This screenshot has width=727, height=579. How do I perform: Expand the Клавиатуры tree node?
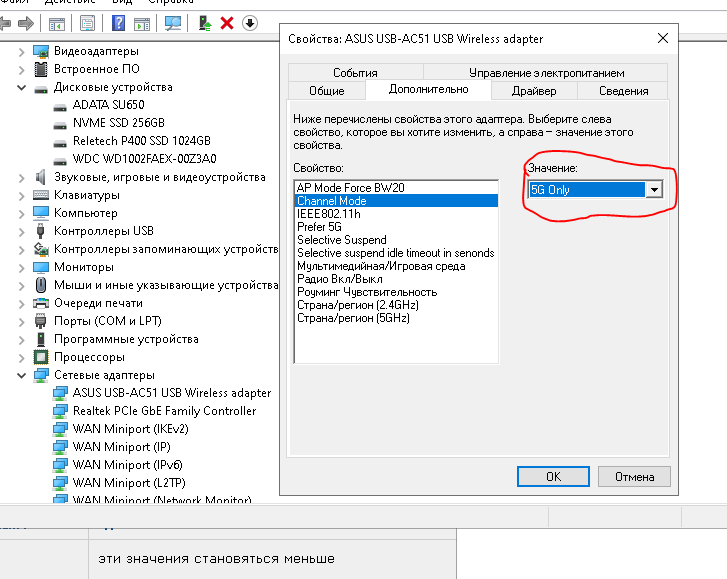pos(21,196)
